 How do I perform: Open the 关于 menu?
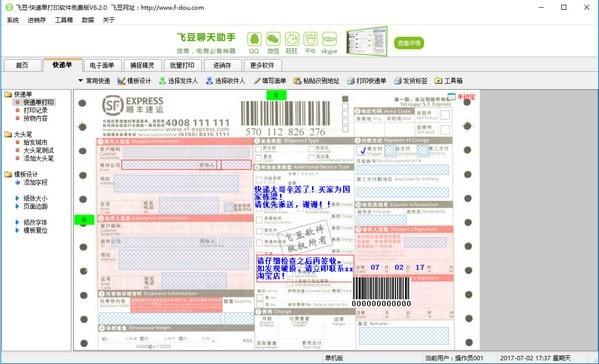(108, 20)
